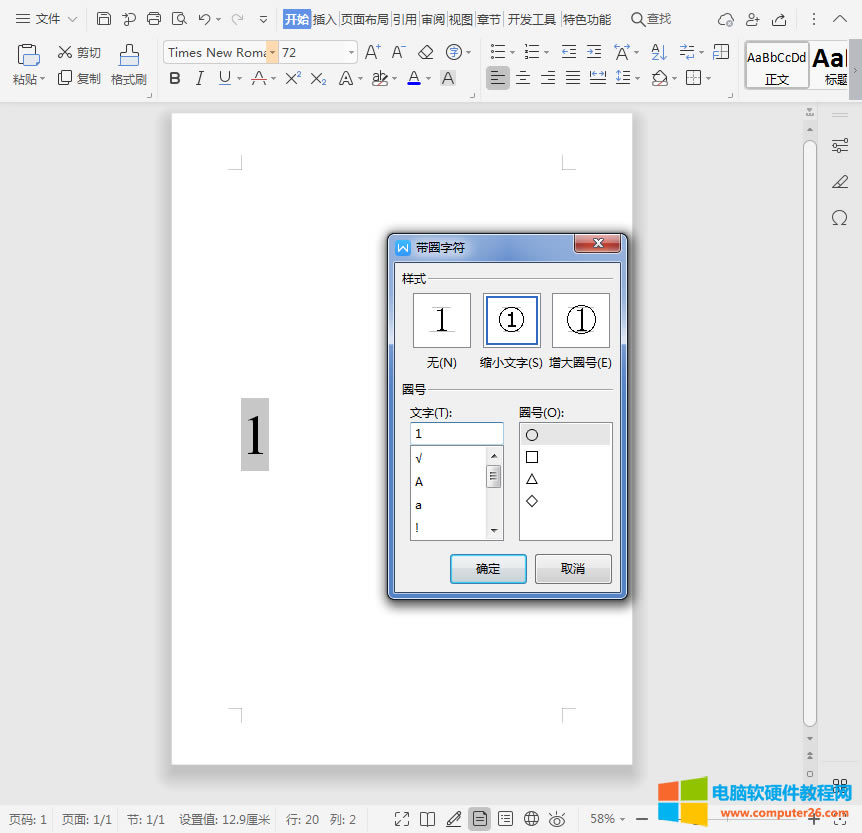Open the 文件 menu
862x833 pixels.
click(47, 19)
